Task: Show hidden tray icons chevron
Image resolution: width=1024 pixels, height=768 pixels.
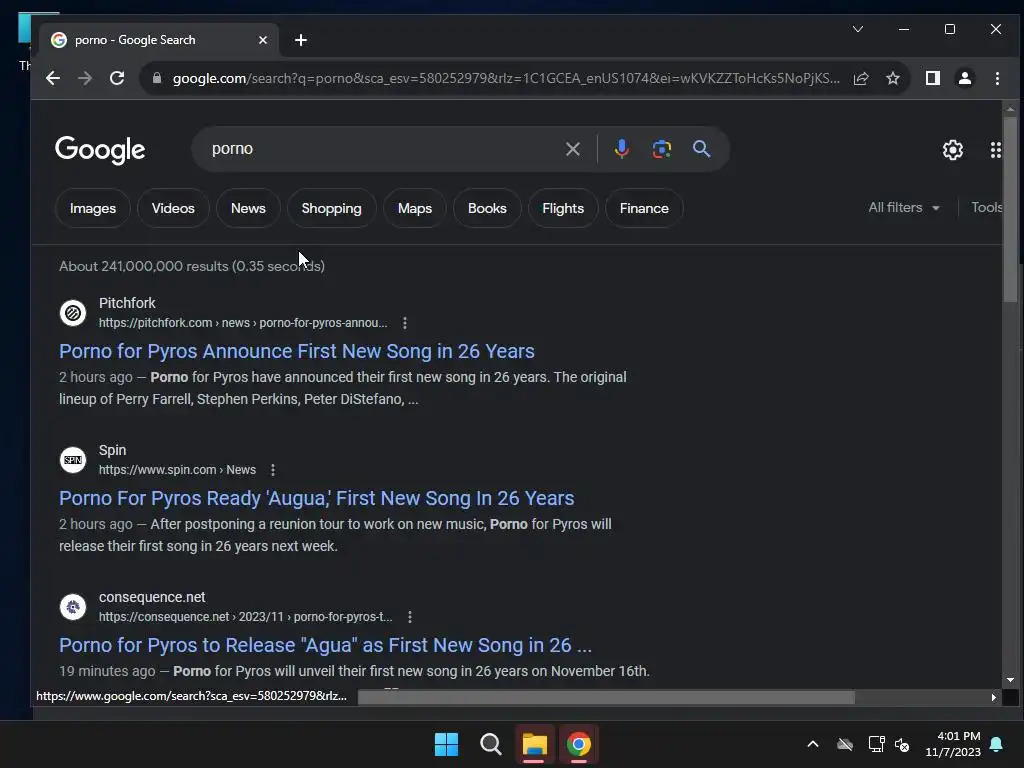Action: 813,744
